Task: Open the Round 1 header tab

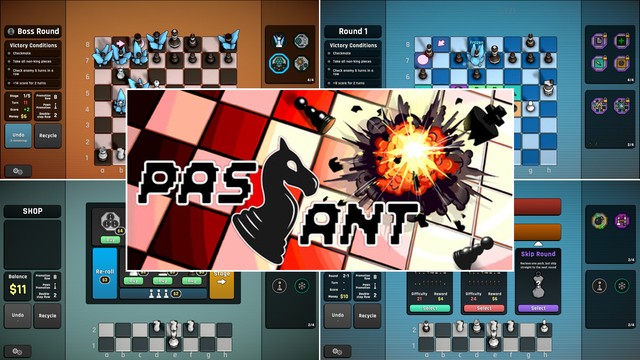Action: (353, 31)
